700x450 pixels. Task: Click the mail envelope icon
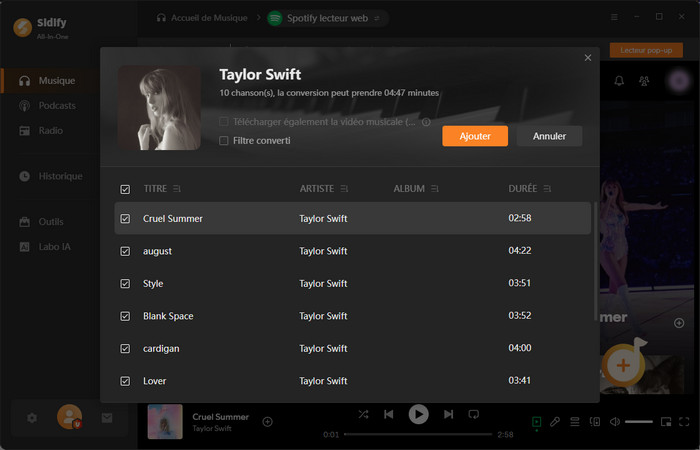click(x=107, y=417)
